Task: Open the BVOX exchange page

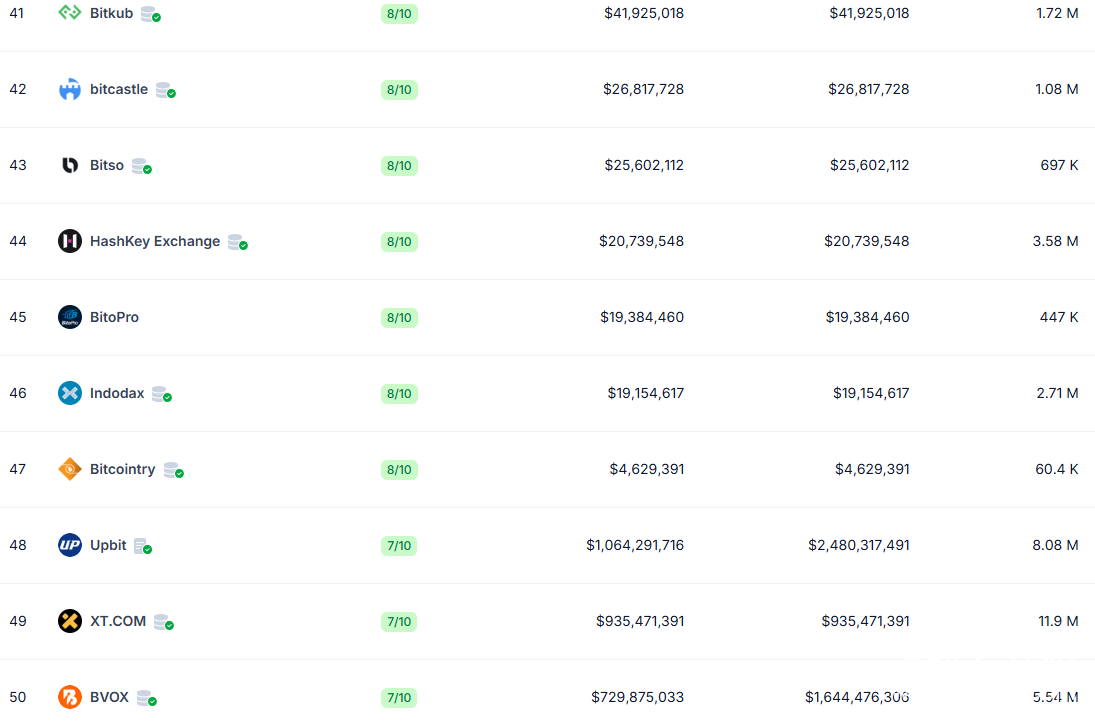Action: click(x=110, y=697)
